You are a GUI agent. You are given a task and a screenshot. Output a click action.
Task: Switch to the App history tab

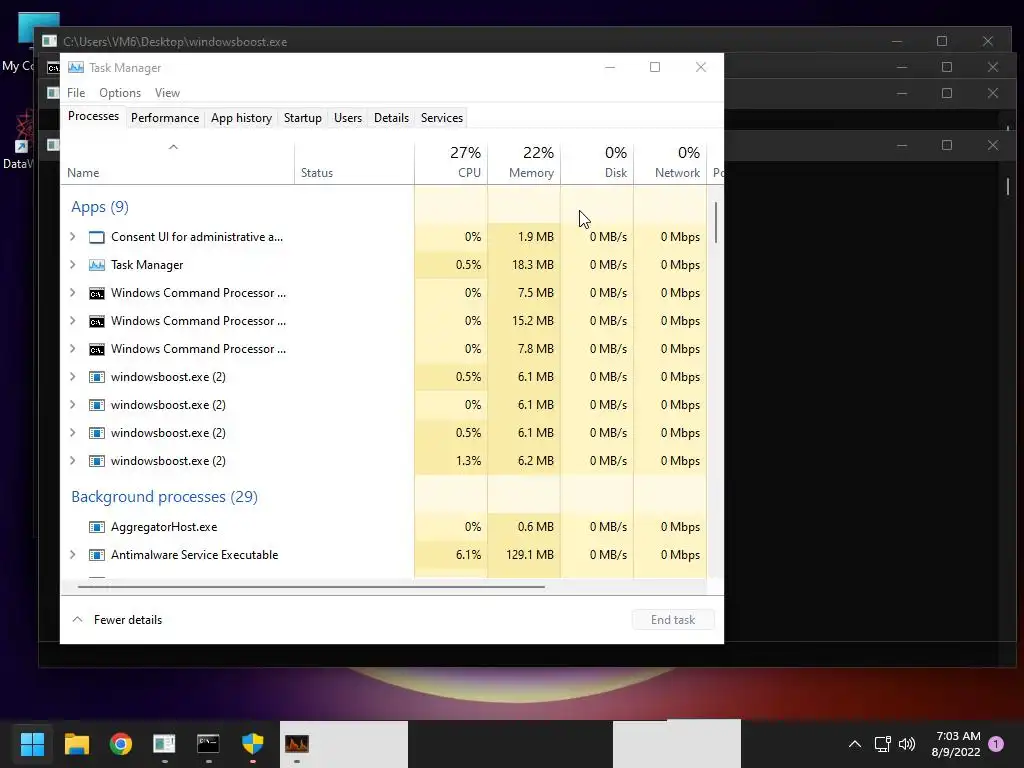241,118
